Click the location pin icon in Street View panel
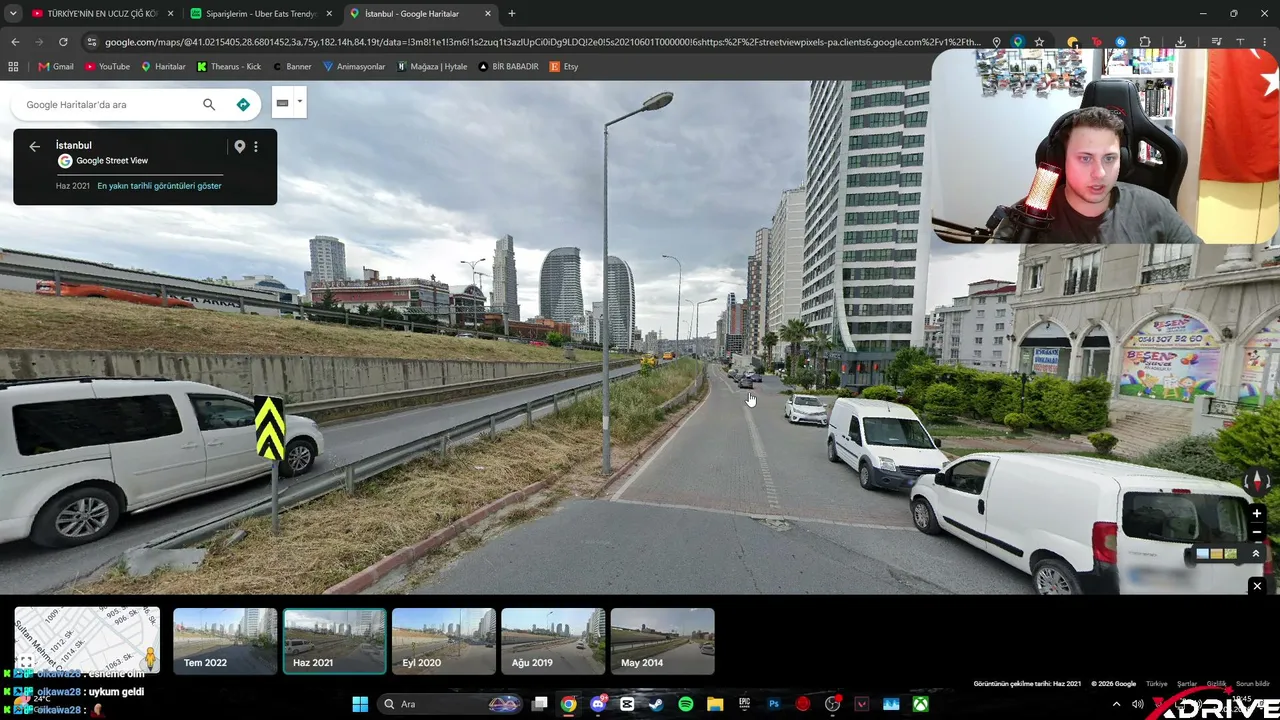Image resolution: width=1280 pixels, height=720 pixels. (x=239, y=146)
